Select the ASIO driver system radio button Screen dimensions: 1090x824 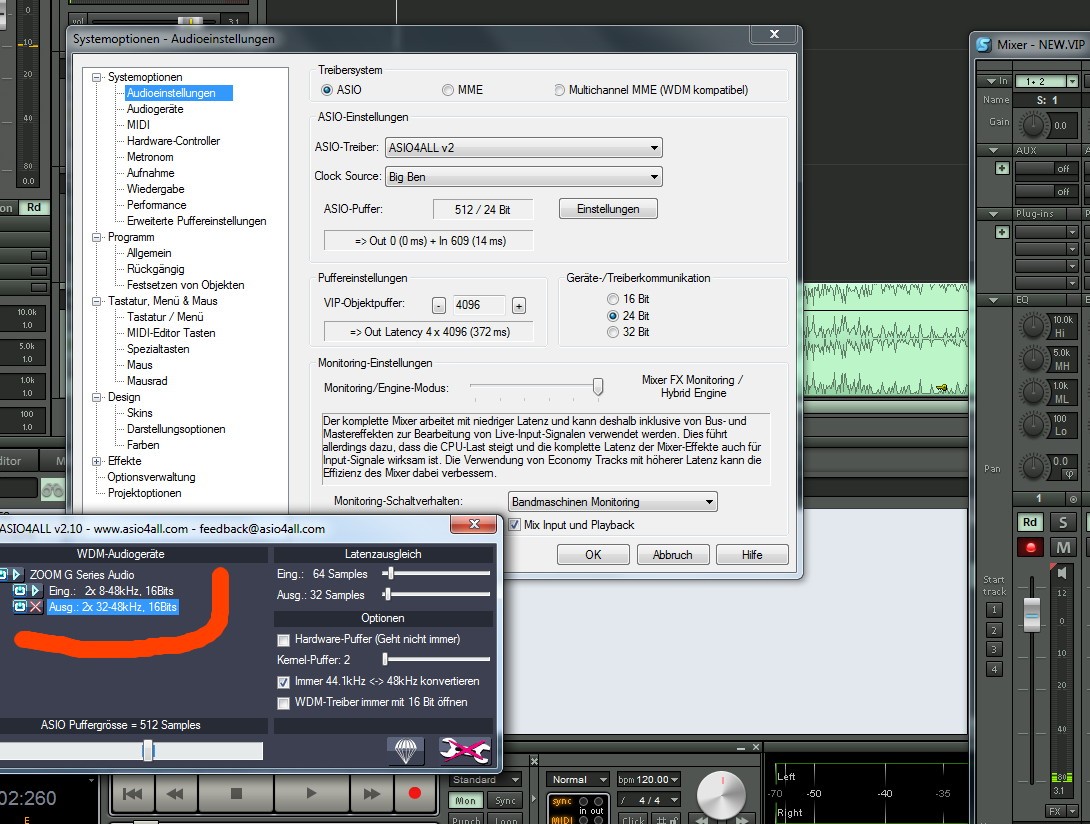[327, 90]
